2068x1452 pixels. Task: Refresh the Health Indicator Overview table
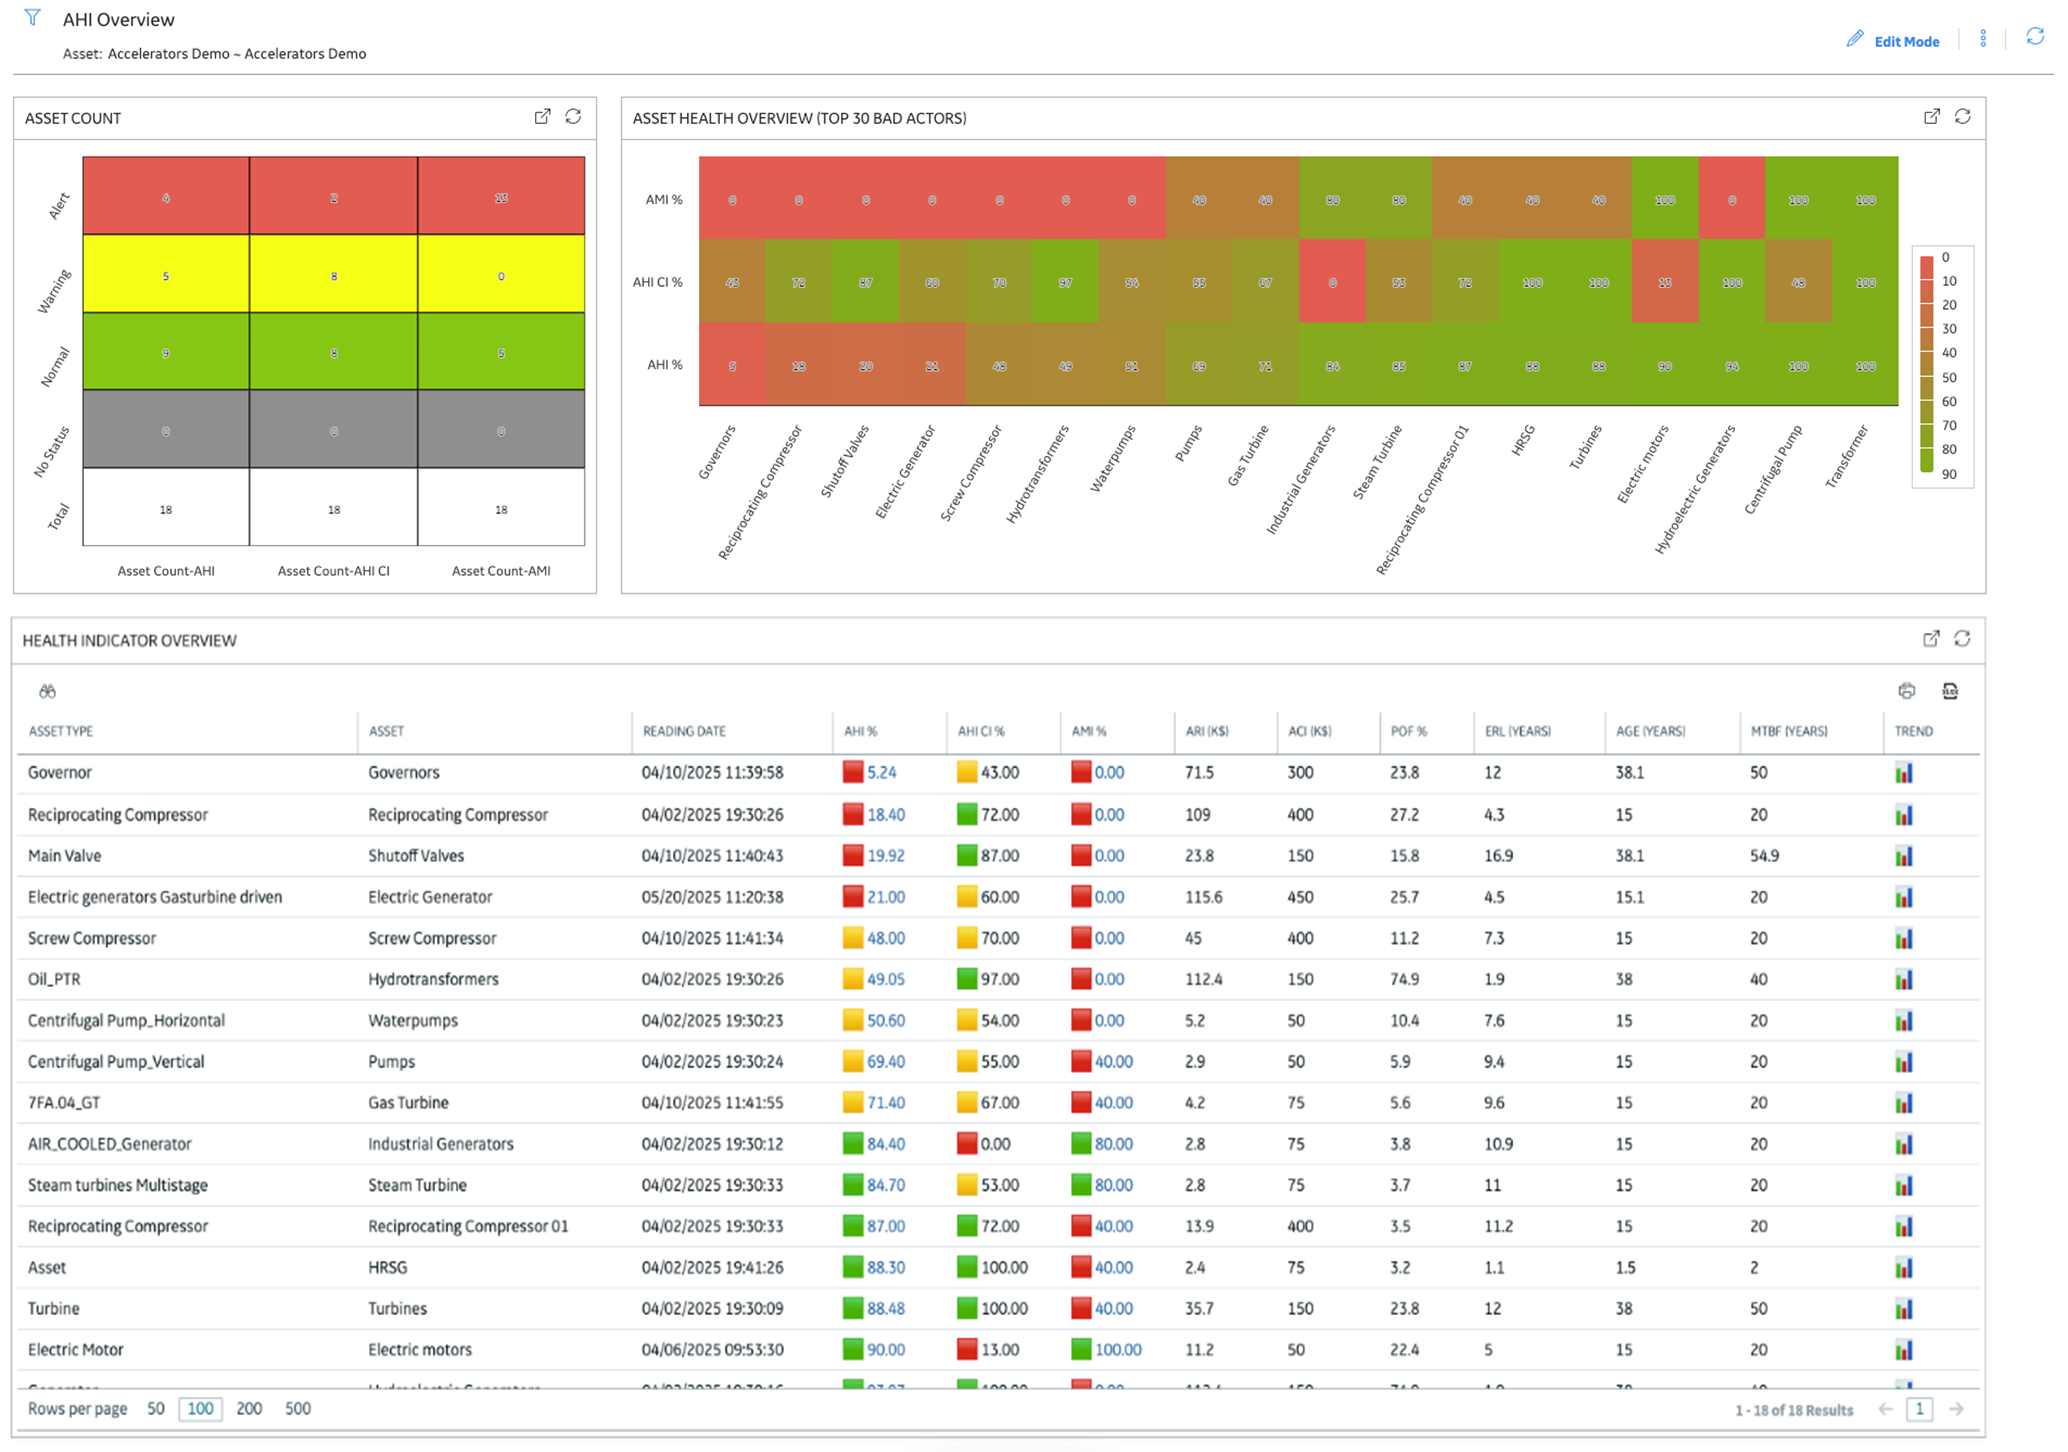[x=1962, y=639]
